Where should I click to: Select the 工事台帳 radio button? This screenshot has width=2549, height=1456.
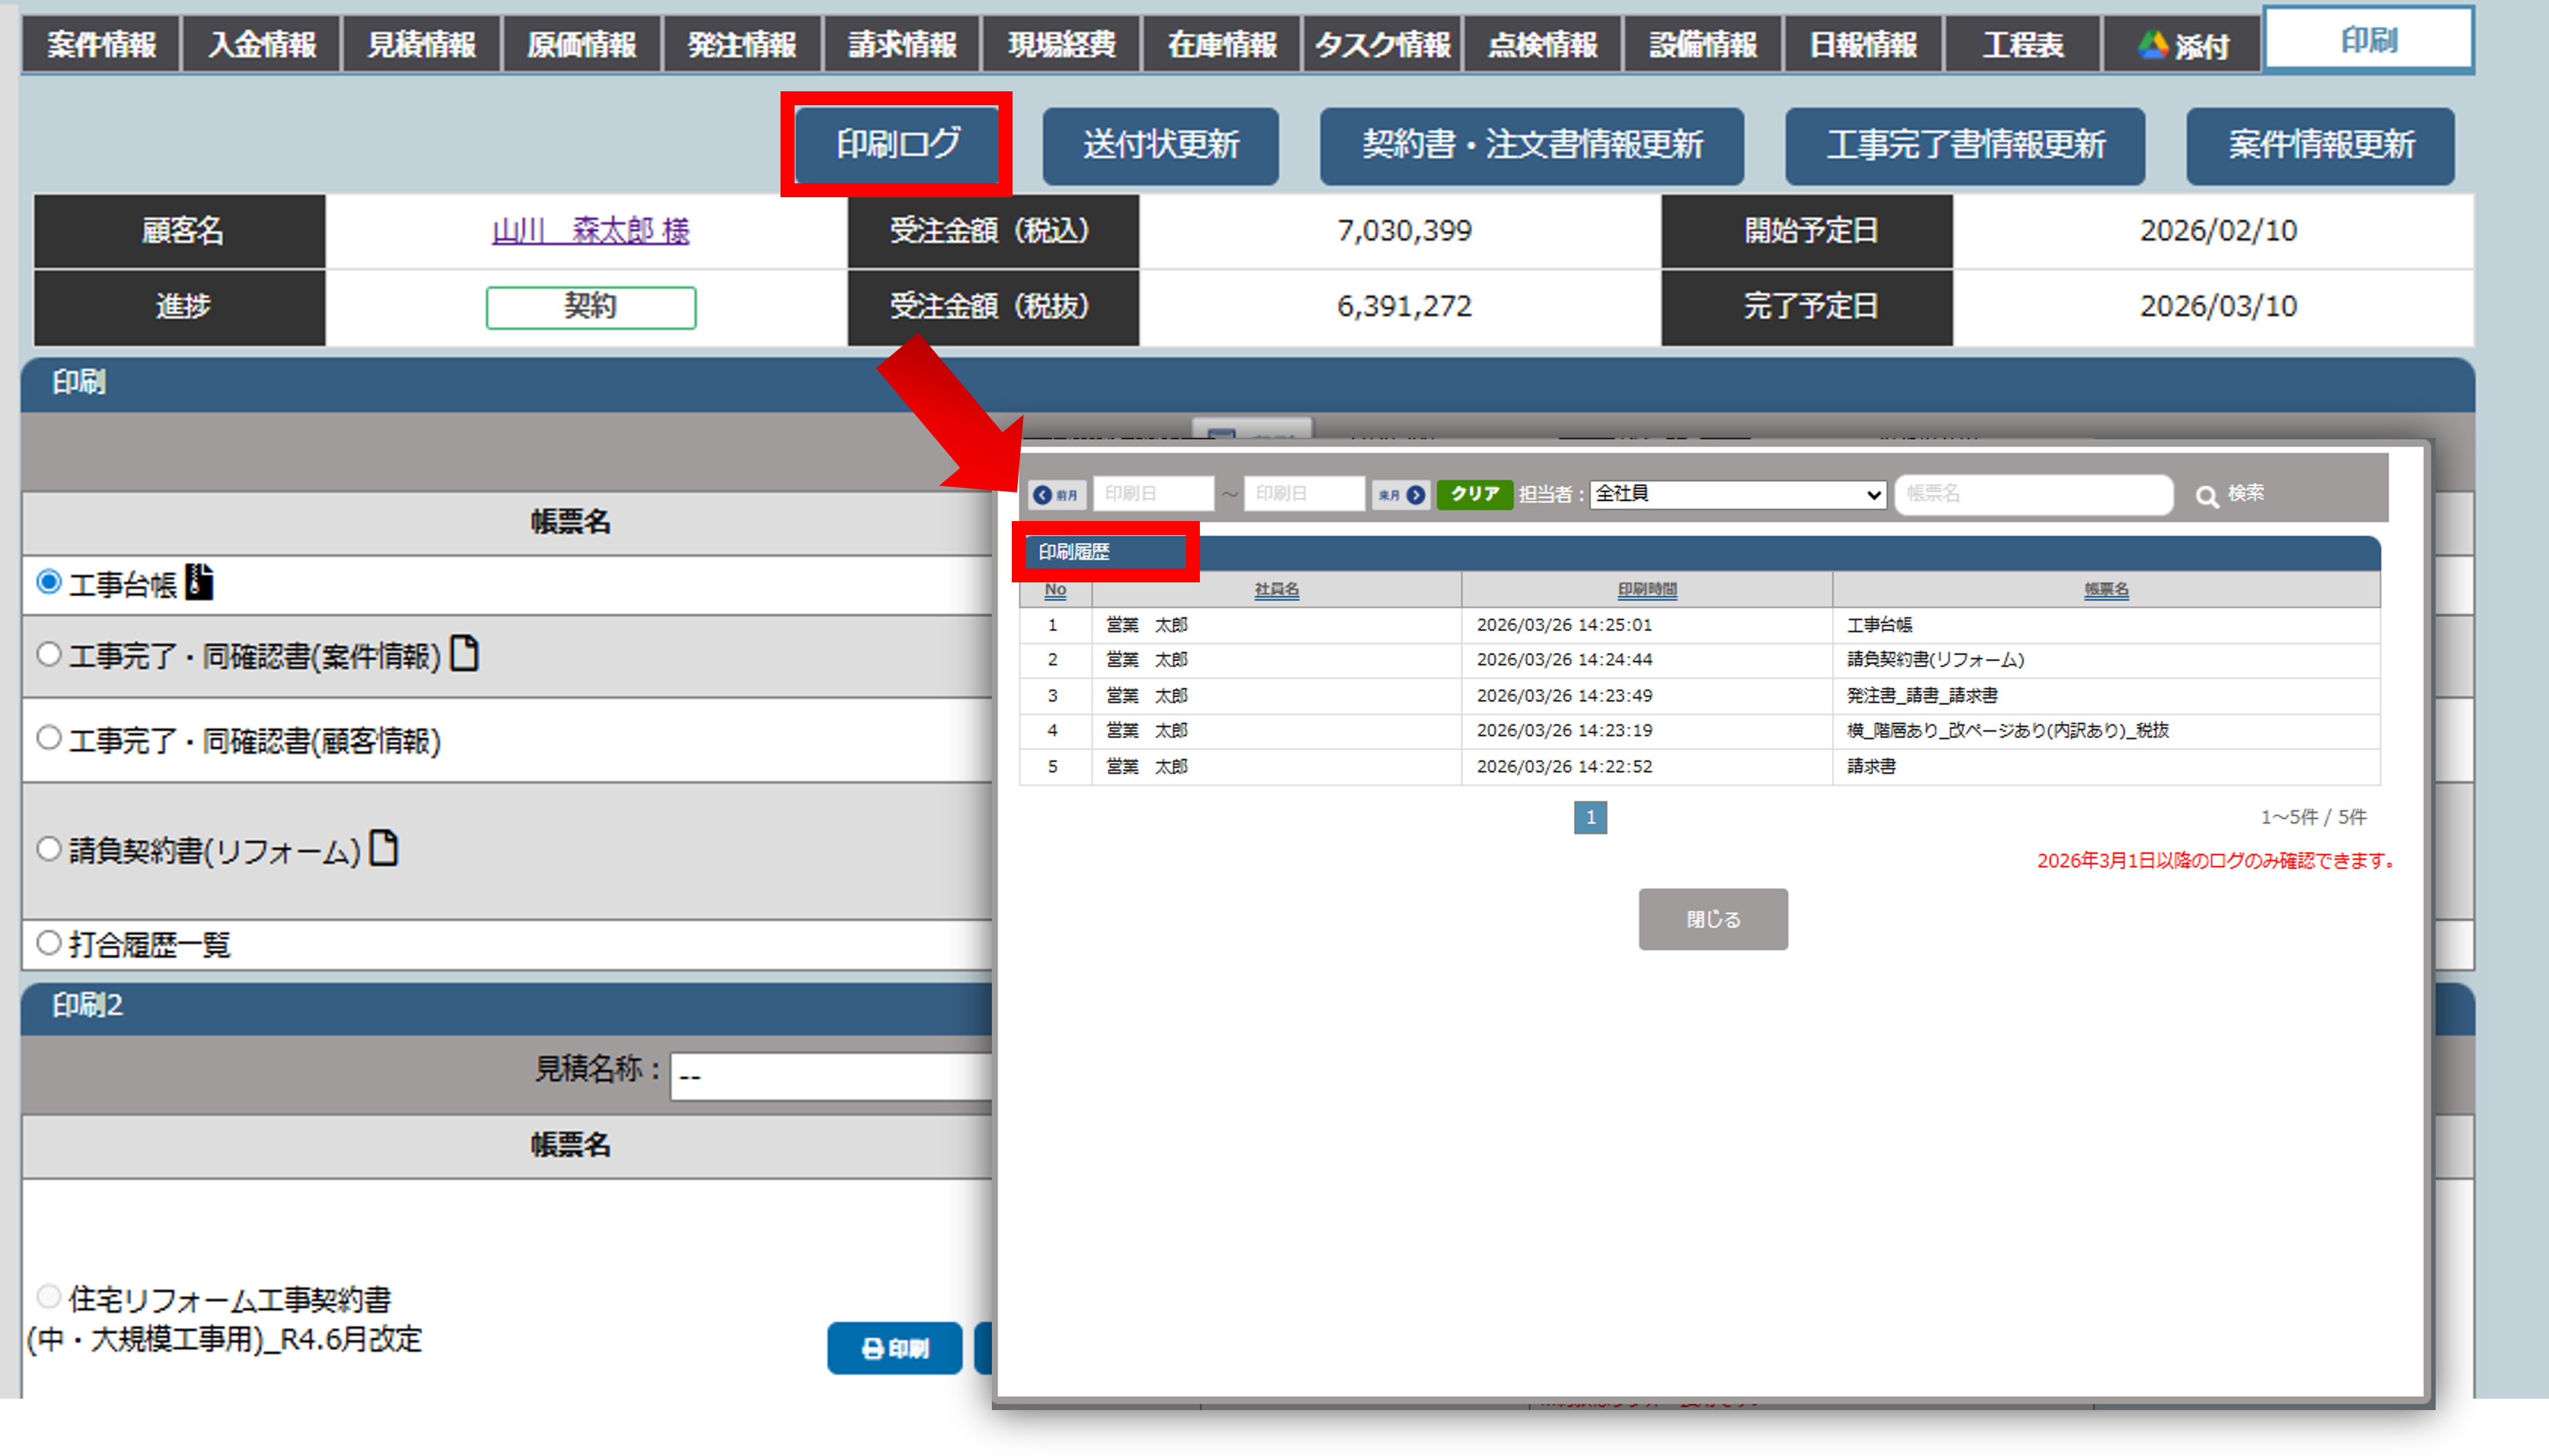coord(49,582)
